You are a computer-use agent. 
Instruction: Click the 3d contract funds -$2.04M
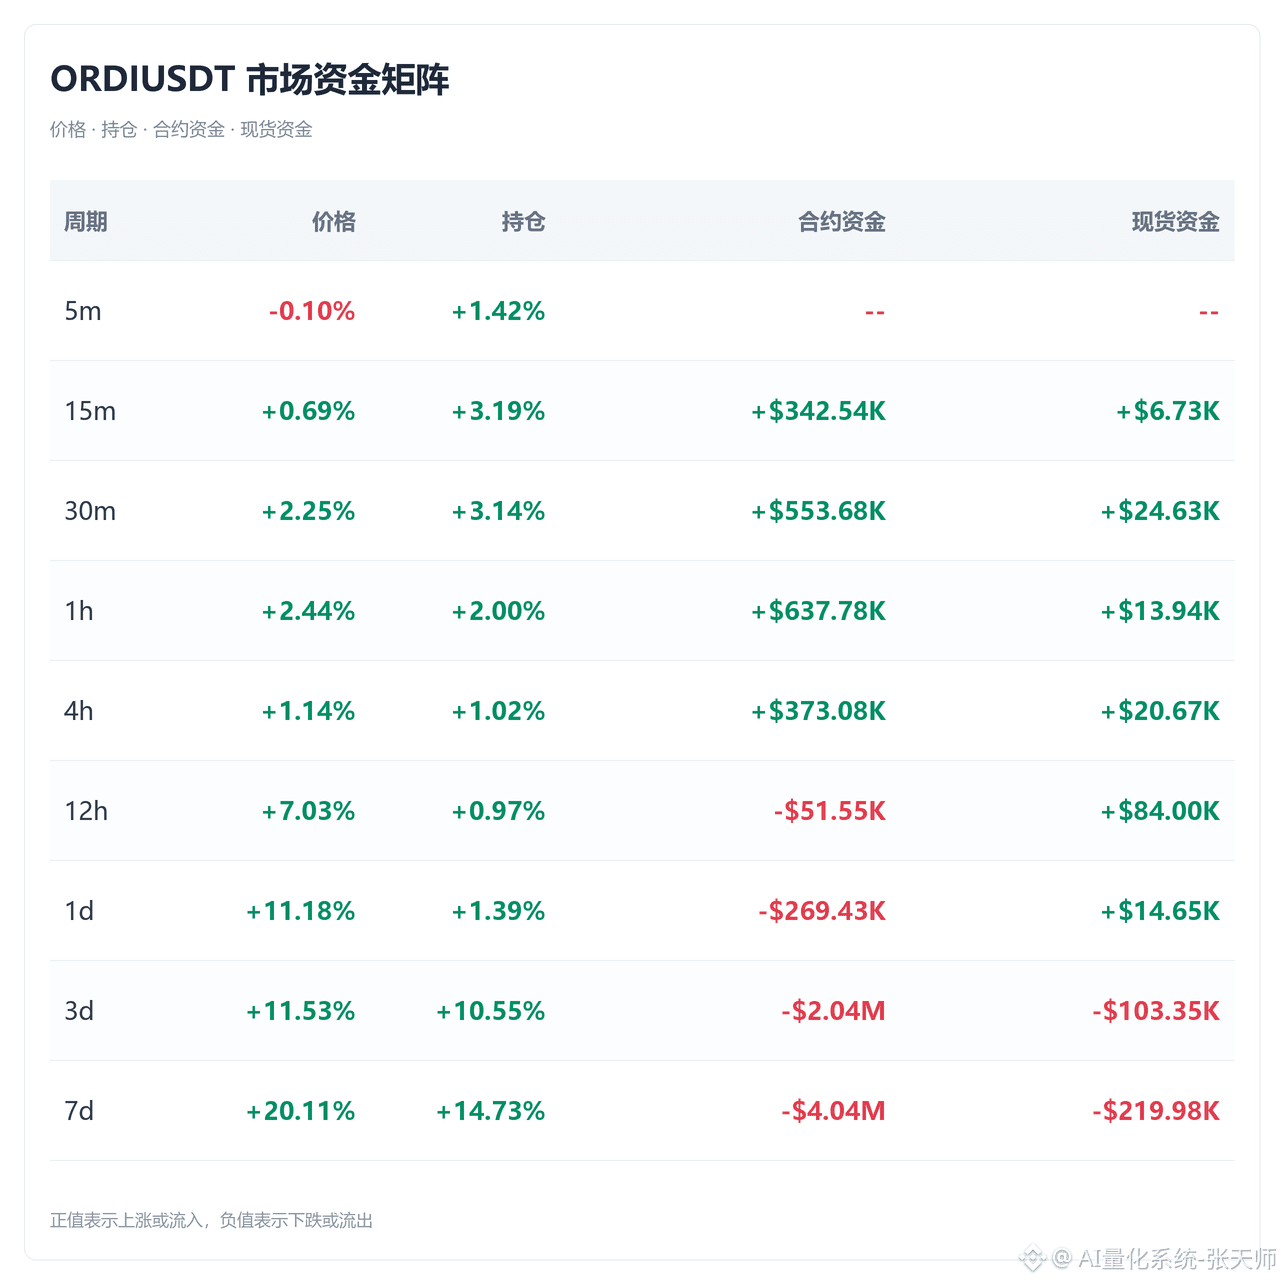[x=834, y=1011]
